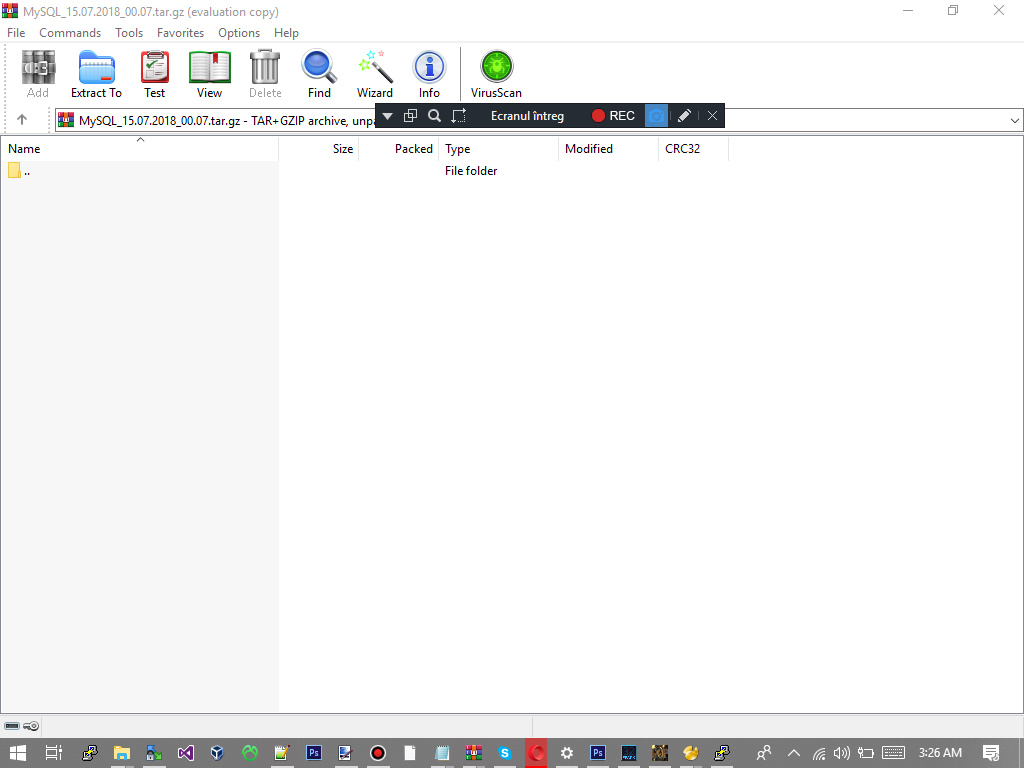Click the "File folder" type cell
Viewport: 1024px width, 768px height.
[471, 171]
